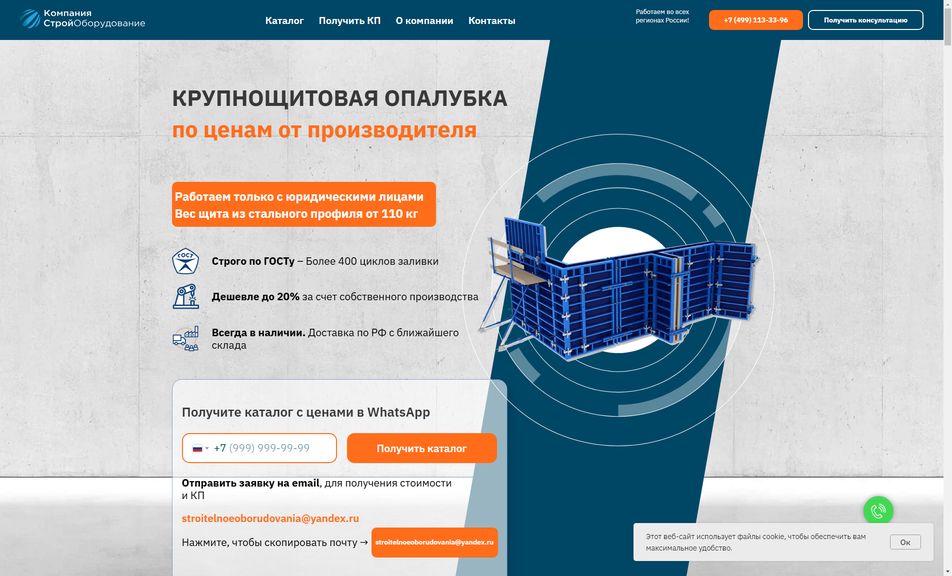Click text по ценам от производителя

pos(324,130)
